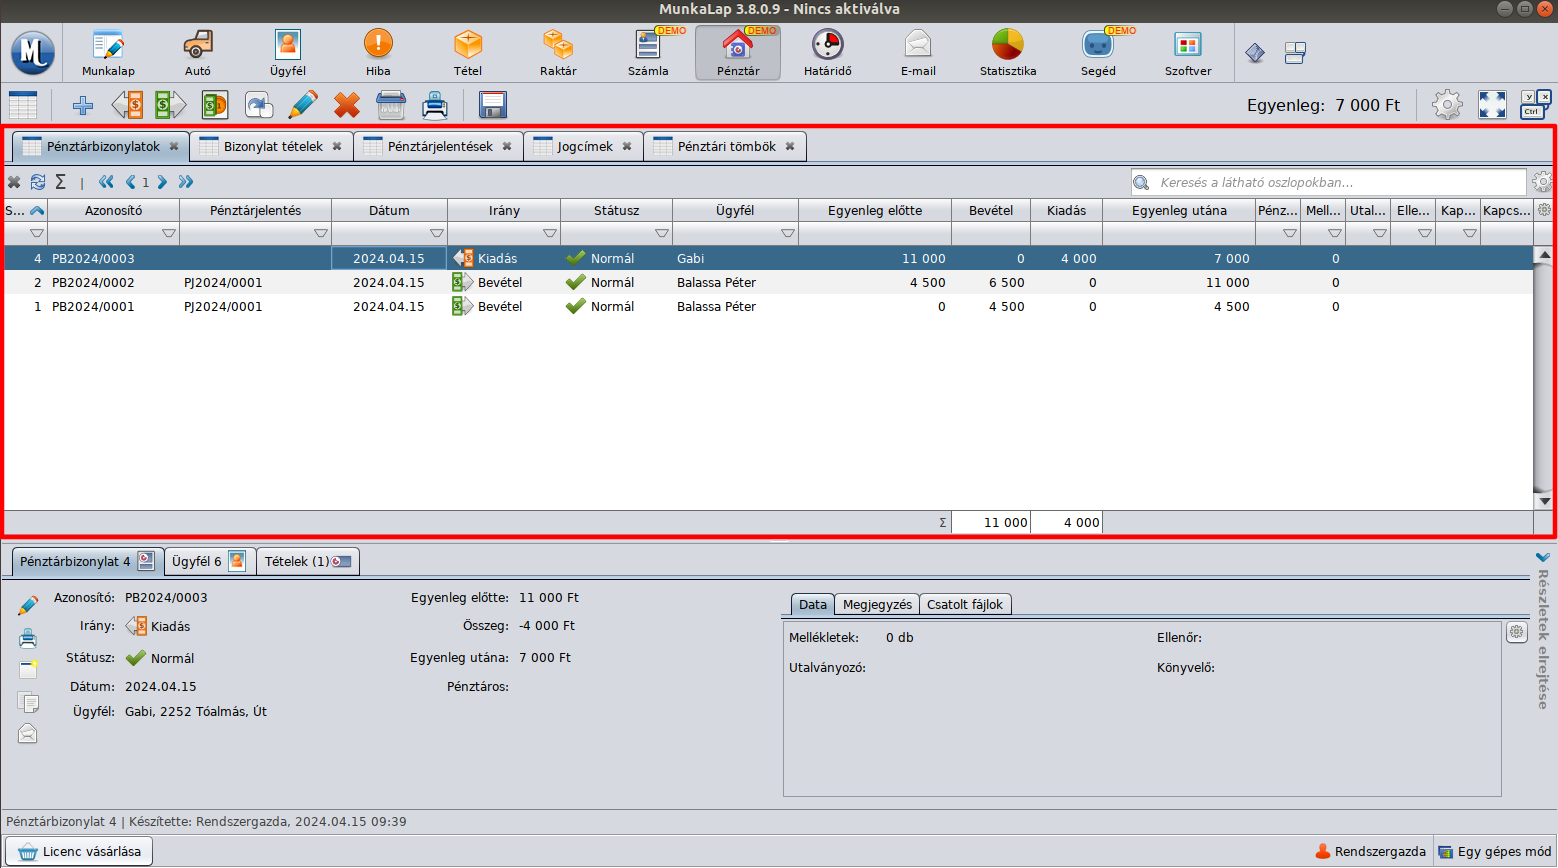Select the Megjegyzés tab in details
This screenshot has height=868, width=1558.
coord(876,605)
